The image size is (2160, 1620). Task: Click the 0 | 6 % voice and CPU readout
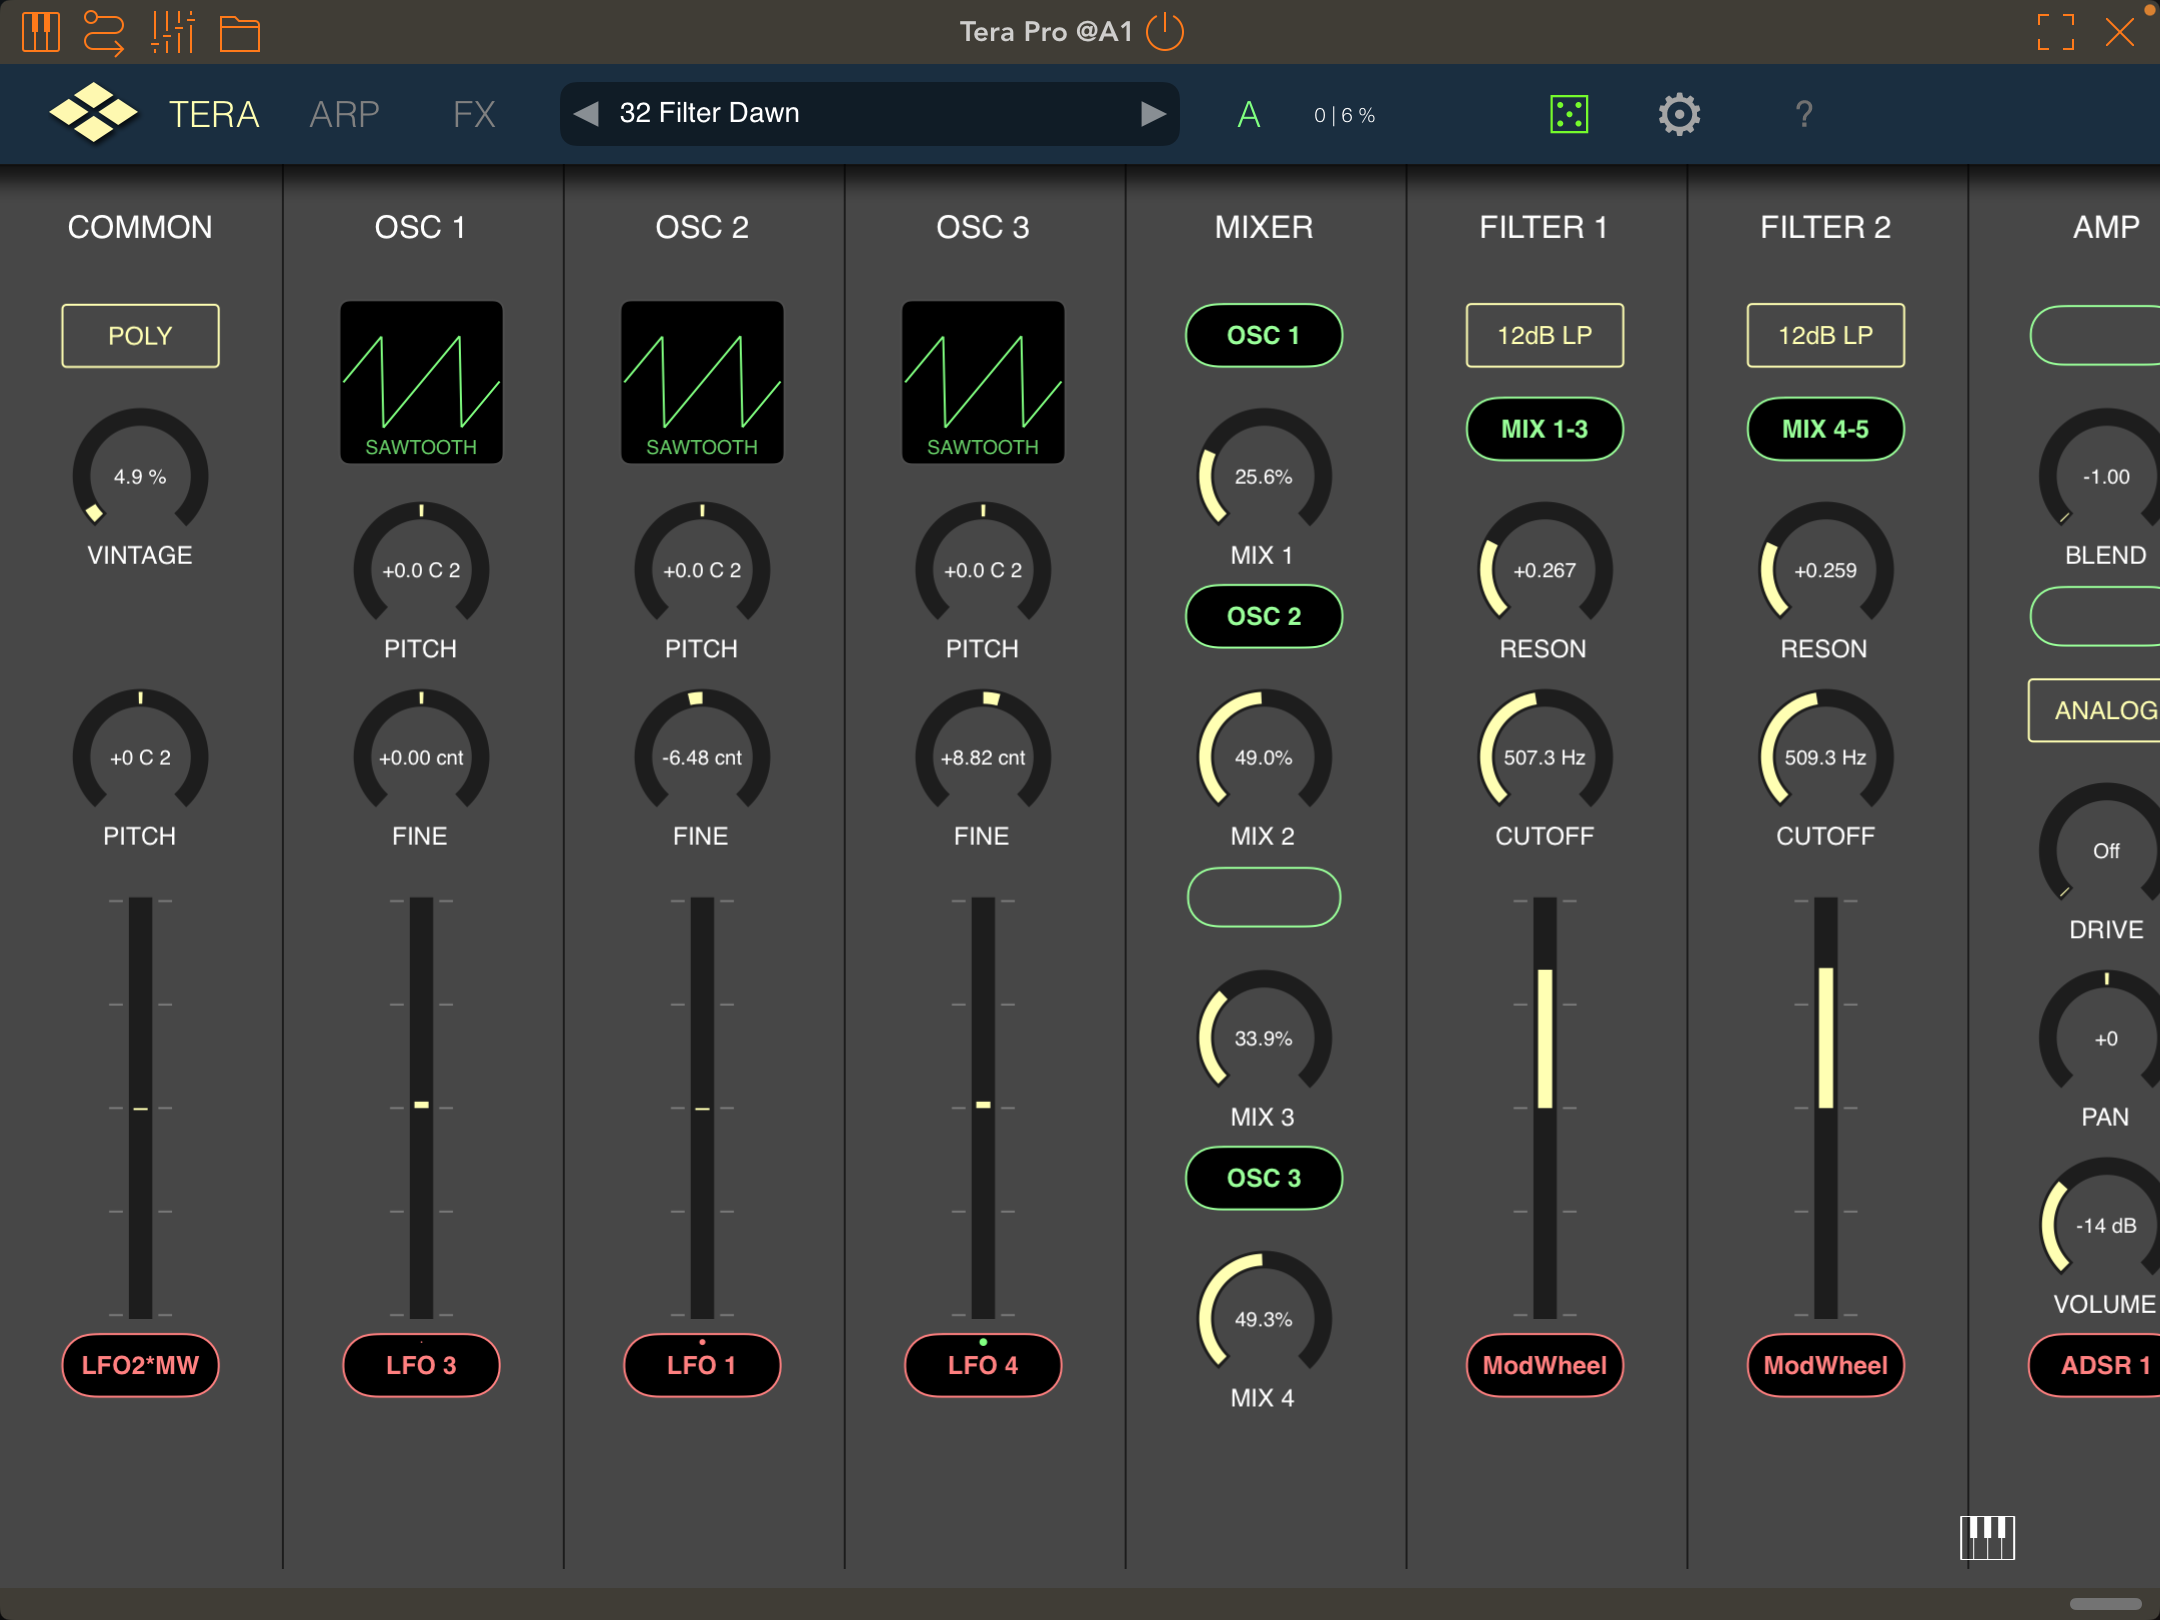(x=1345, y=116)
